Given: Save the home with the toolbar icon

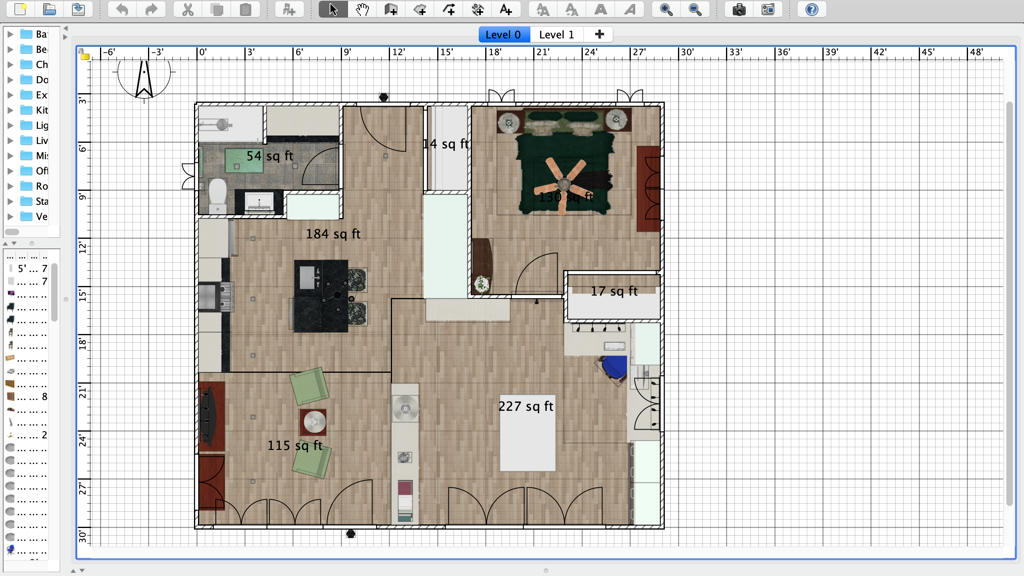Looking at the screenshot, I should (78, 9).
